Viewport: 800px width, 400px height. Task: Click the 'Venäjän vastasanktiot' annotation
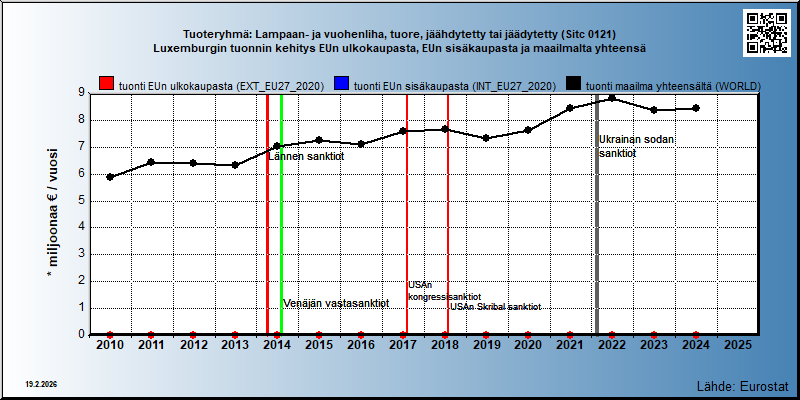336,304
